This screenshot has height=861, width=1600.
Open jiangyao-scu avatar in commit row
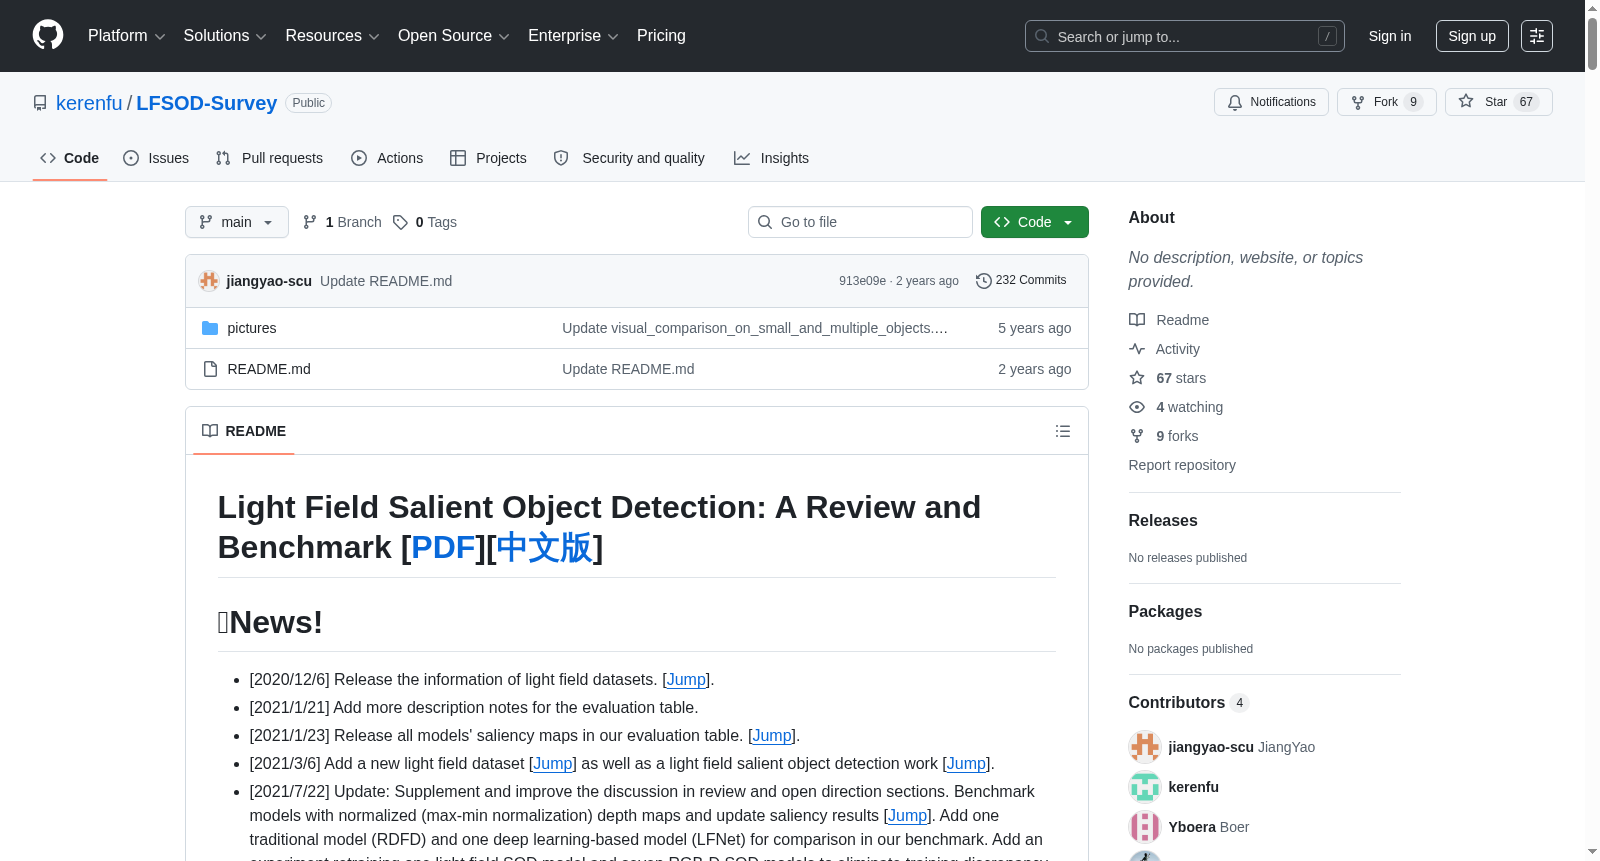point(209,281)
